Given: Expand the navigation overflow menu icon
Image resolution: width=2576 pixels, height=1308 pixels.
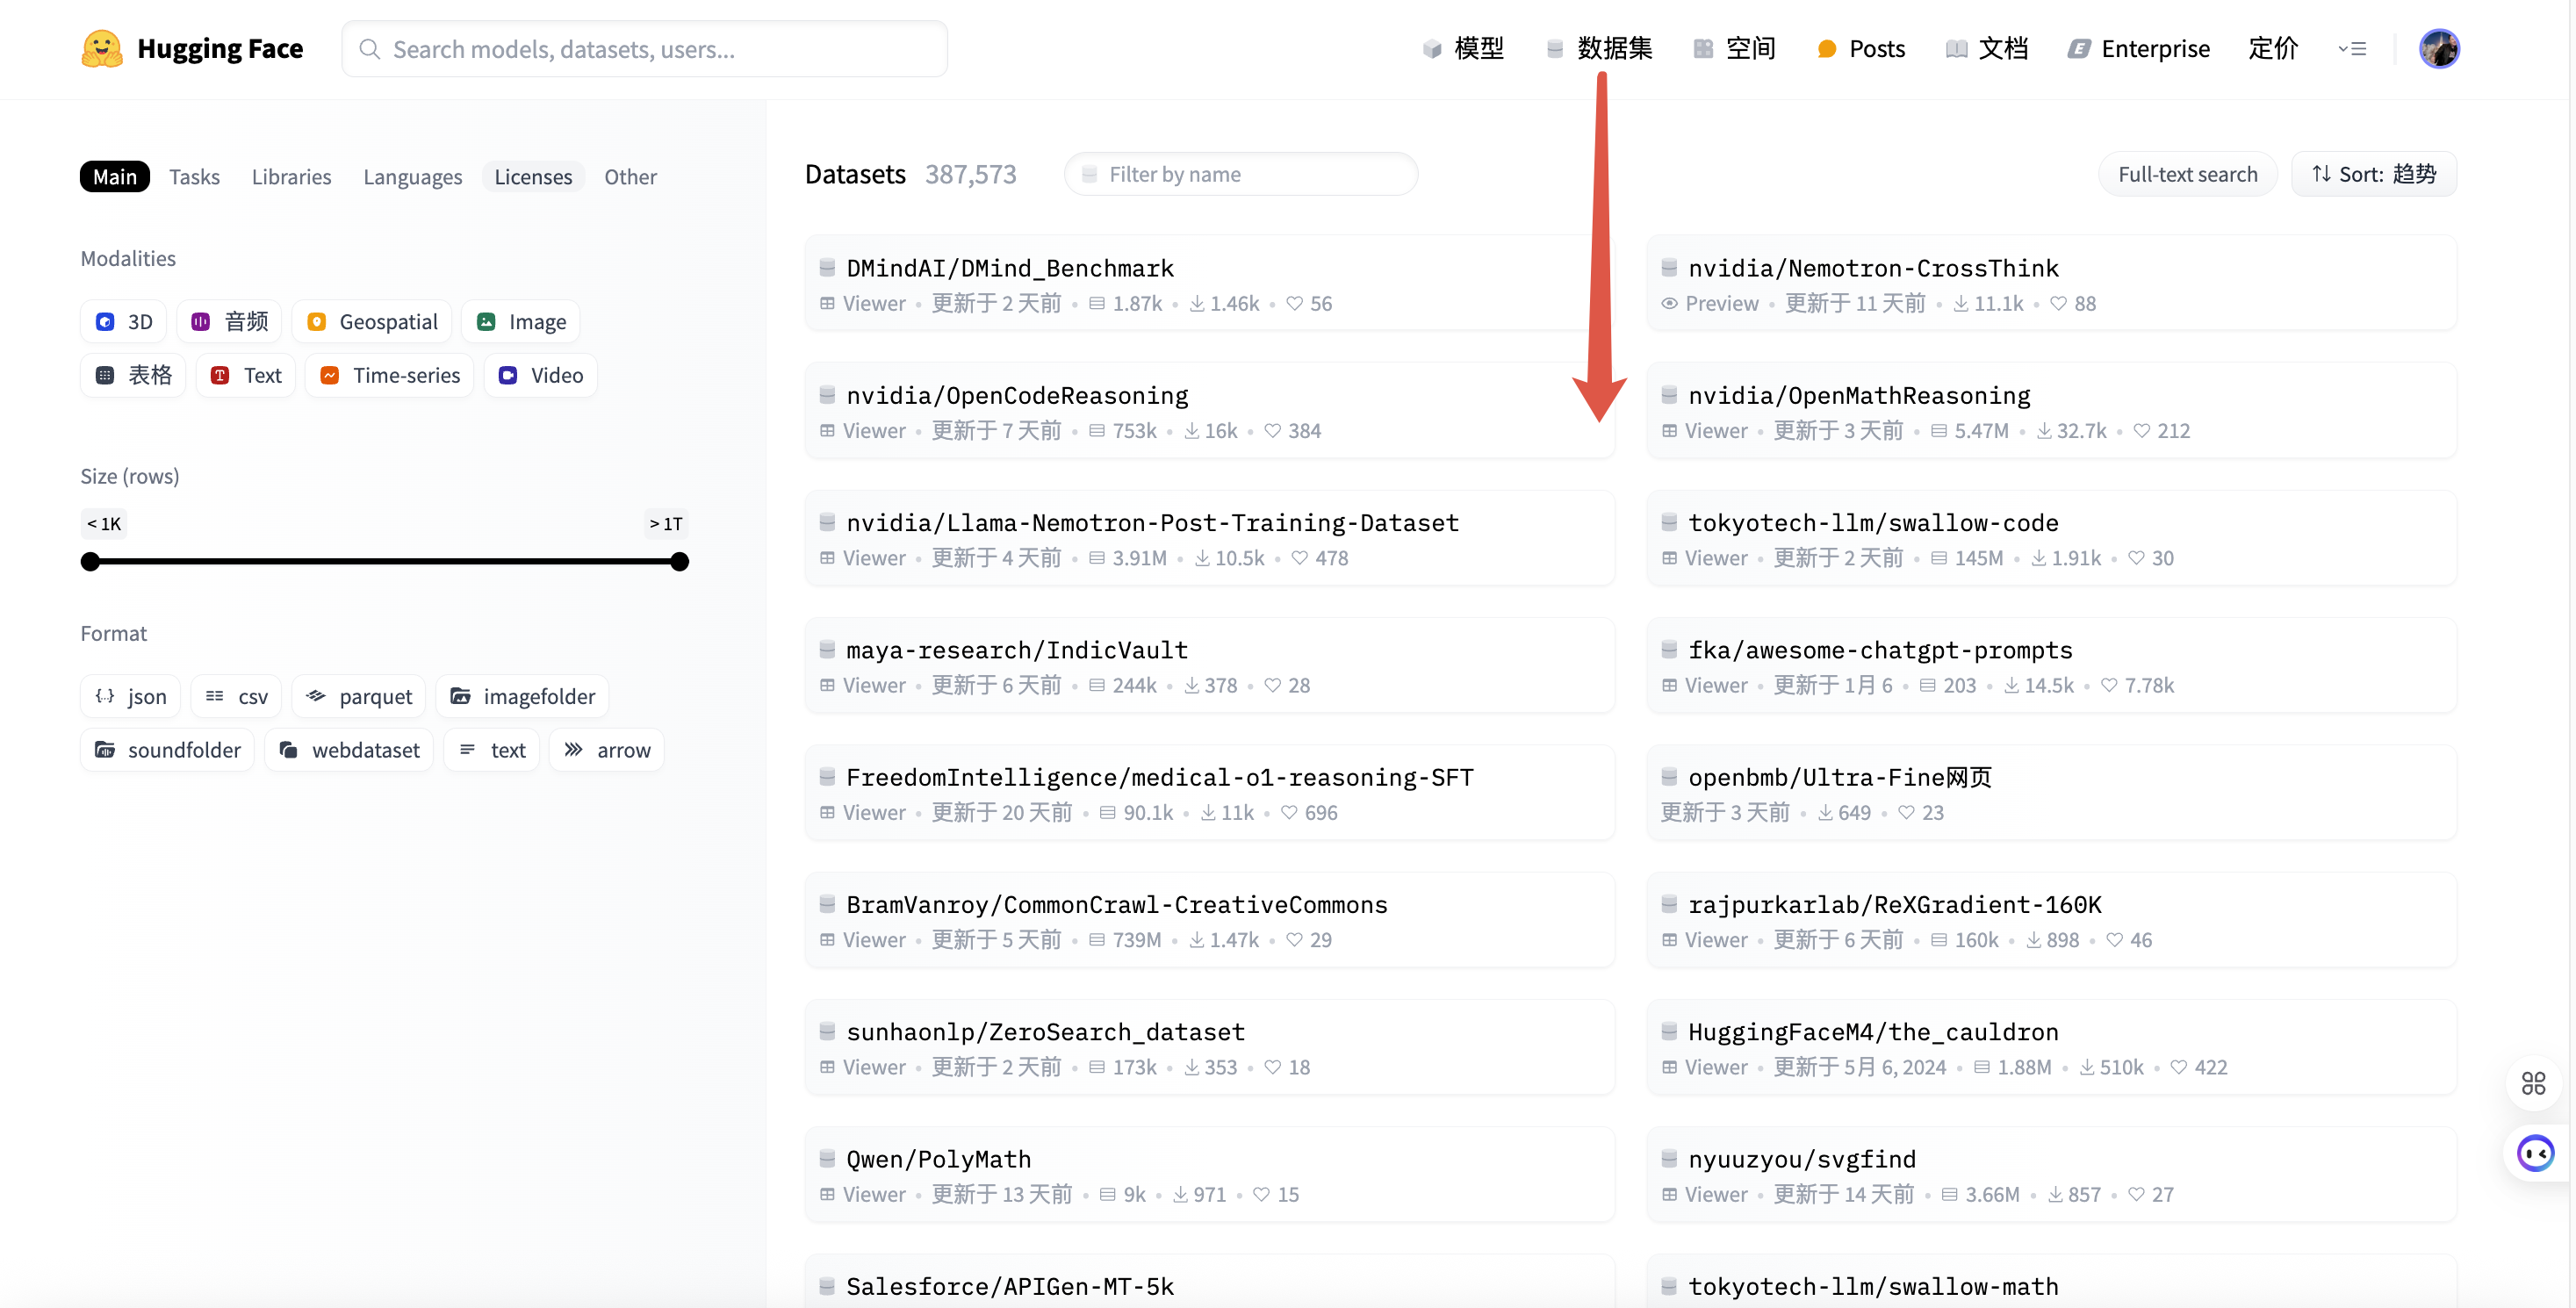Looking at the screenshot, I should click(x=2352, y=48).
